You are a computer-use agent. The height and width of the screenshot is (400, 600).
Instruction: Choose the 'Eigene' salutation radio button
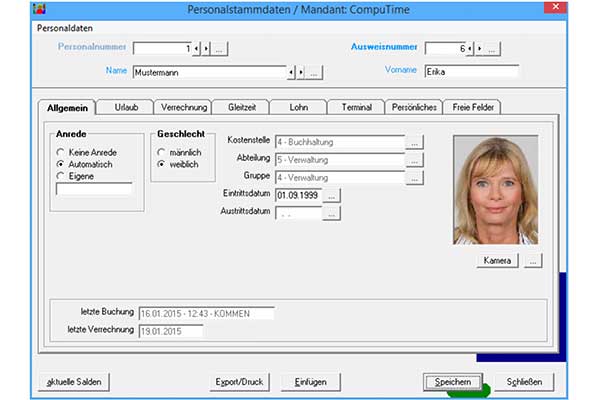click(61, 175)
